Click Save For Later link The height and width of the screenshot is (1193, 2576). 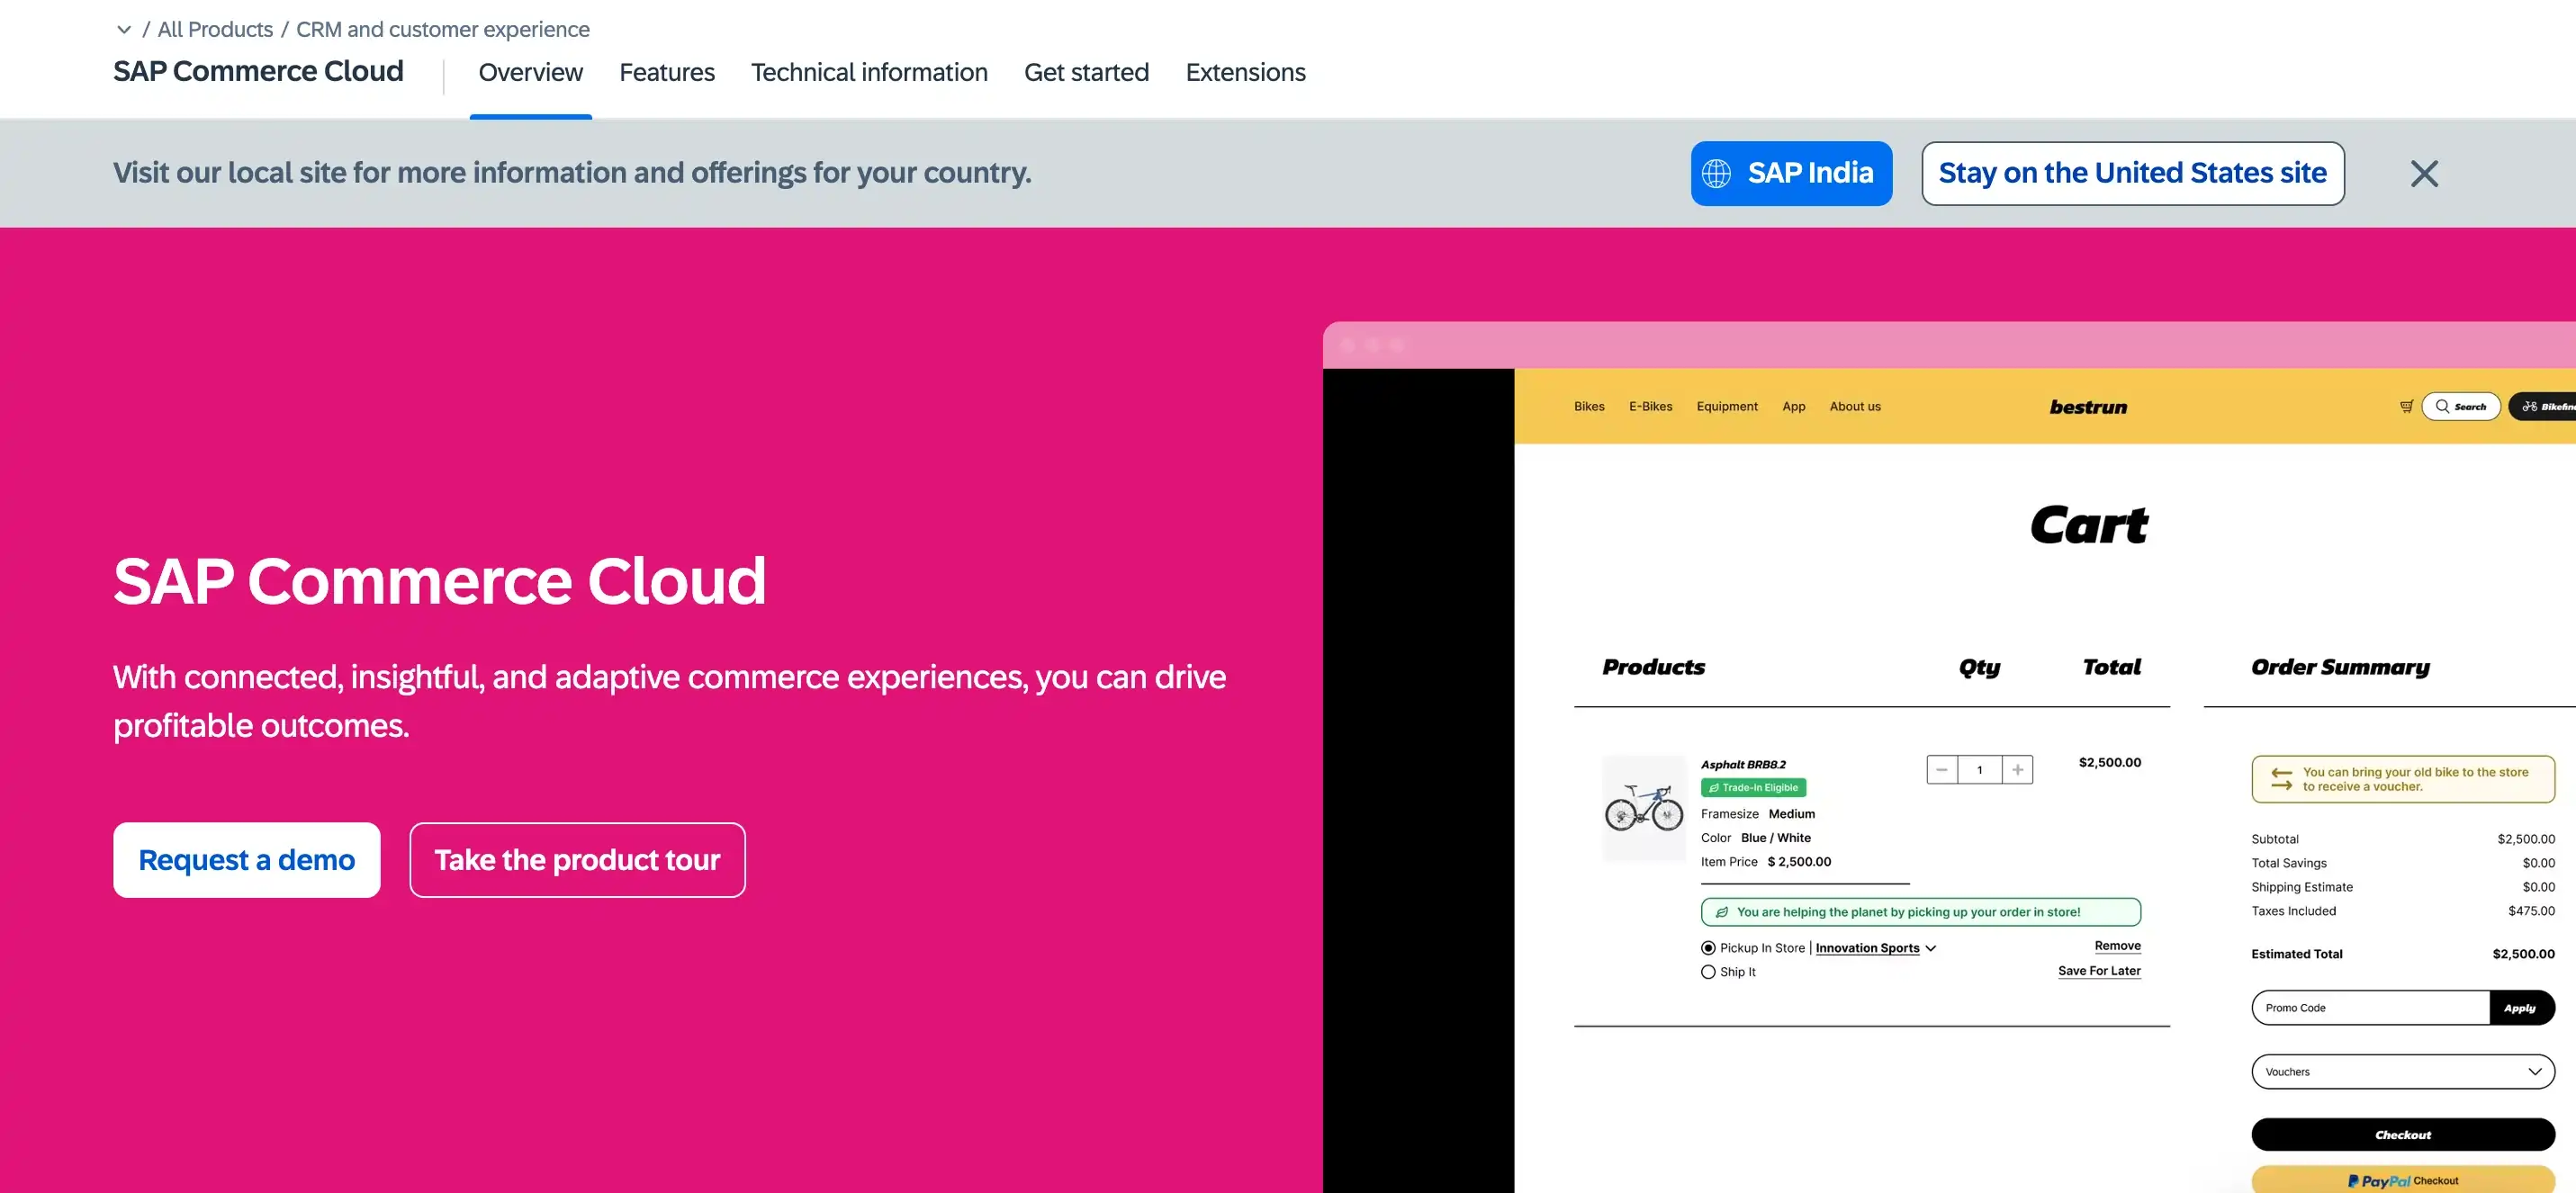[x=2099, y=970]
